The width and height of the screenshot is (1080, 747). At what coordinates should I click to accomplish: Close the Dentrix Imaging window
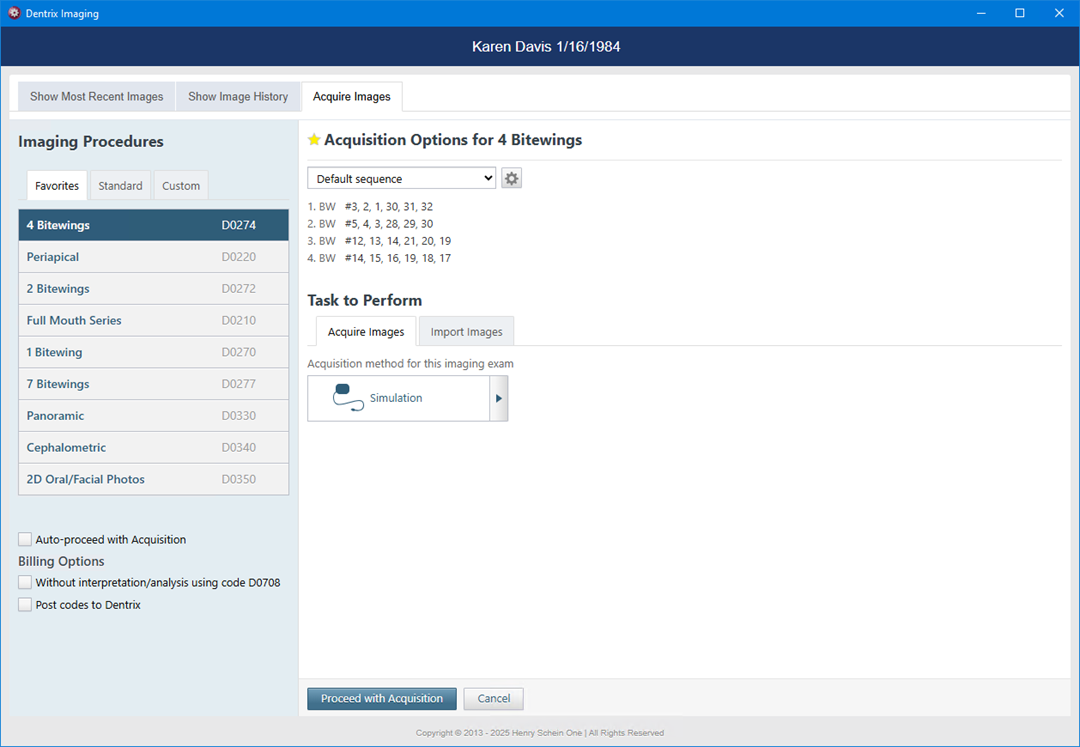1059,13
